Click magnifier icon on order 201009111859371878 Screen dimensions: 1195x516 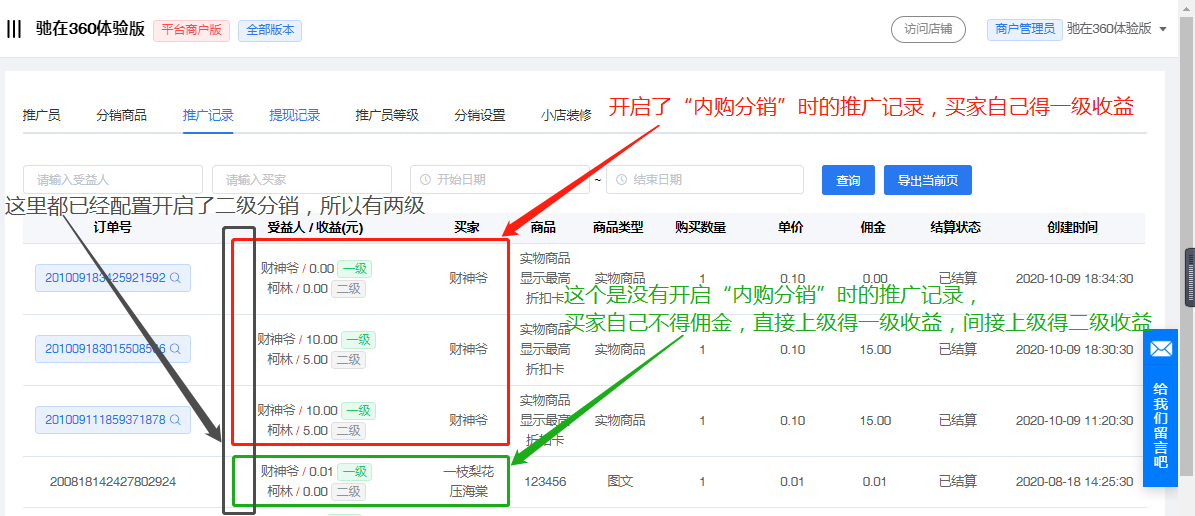click(x=175, y=420)
